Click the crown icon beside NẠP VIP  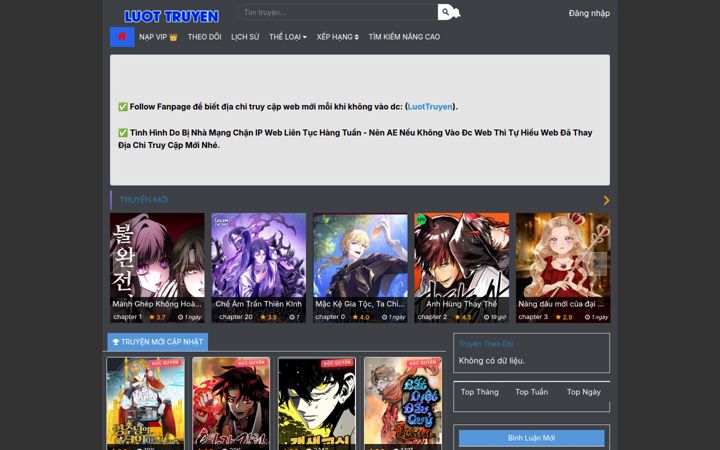[x=173, y=37]
